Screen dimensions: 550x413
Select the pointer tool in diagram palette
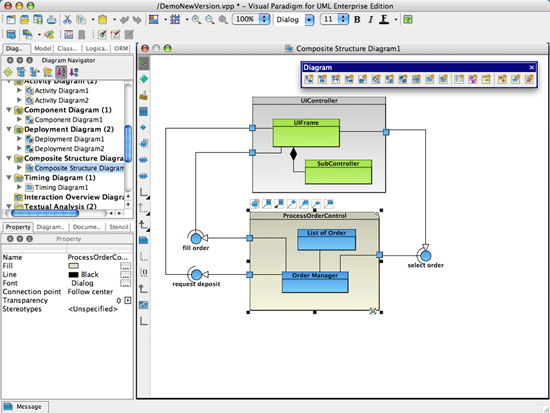(x=143, y=64)
